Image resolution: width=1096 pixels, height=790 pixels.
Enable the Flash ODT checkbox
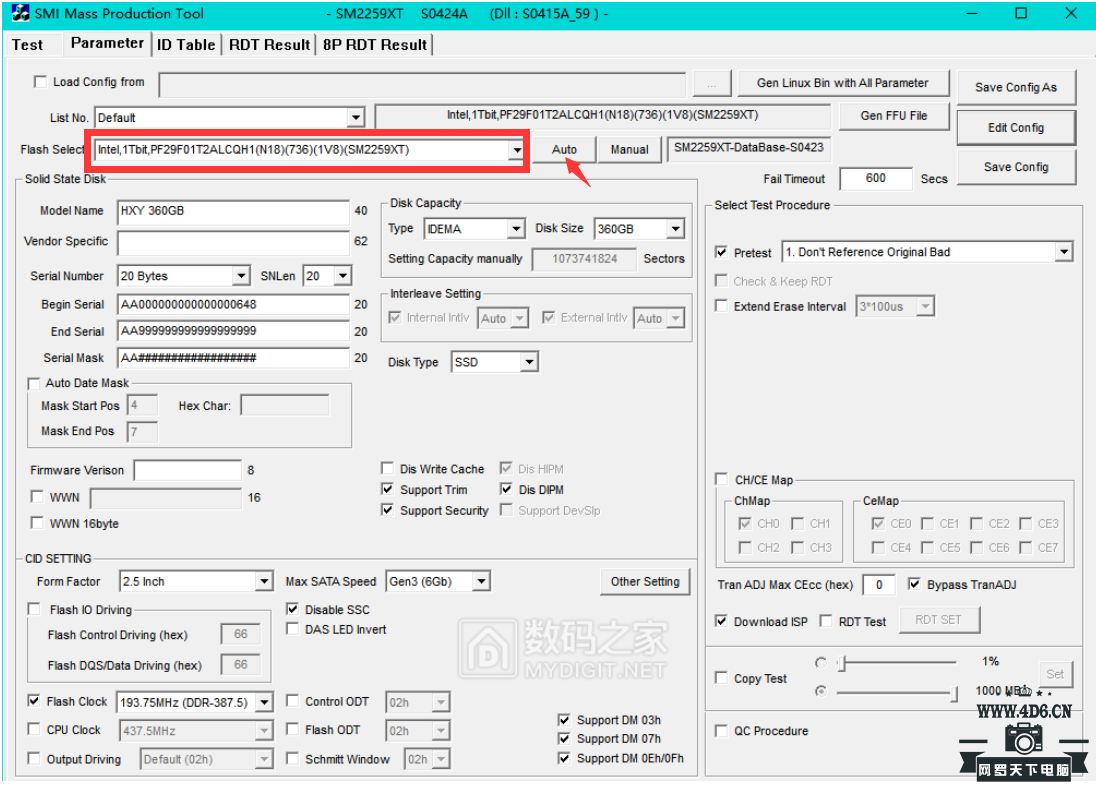(293, 730)
